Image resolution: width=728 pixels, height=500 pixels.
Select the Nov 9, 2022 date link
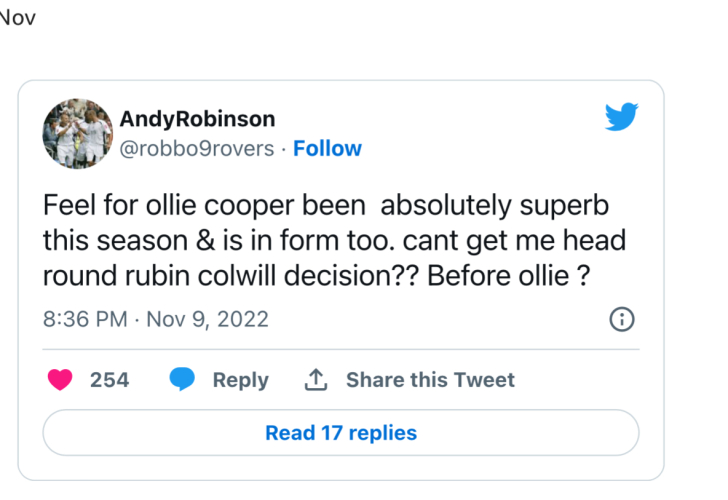(x=207, y=320)
